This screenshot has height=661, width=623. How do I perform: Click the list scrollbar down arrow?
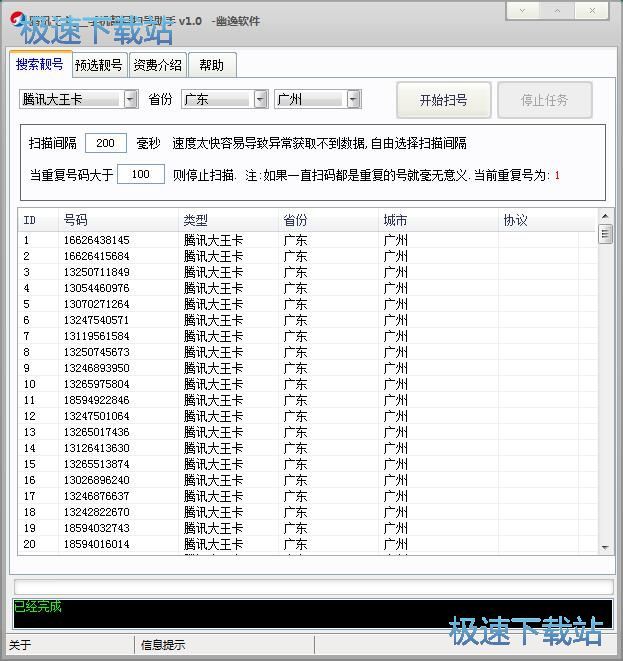point(605,547)
